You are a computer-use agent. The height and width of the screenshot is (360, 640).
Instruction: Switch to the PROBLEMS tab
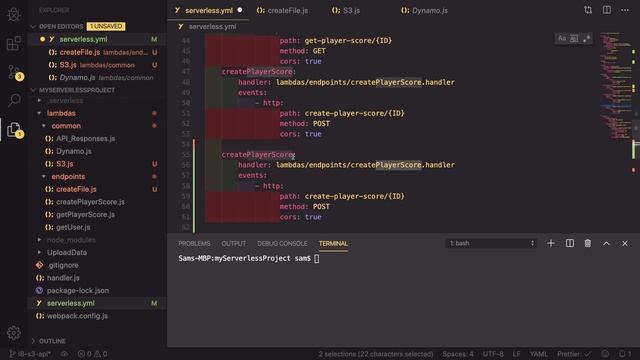click(194, 243)
